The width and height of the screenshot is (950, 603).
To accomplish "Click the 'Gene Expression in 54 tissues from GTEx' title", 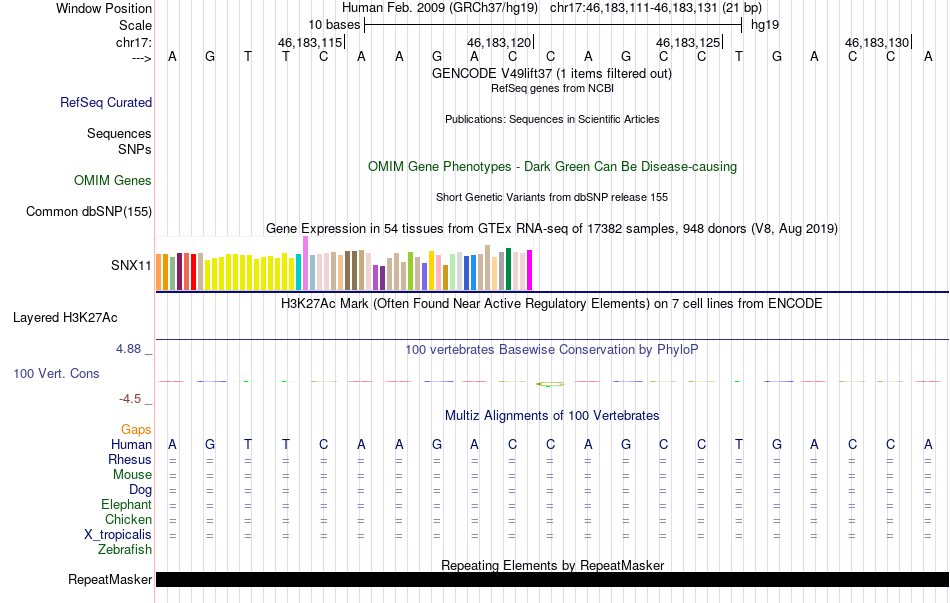I will [552, 228].
